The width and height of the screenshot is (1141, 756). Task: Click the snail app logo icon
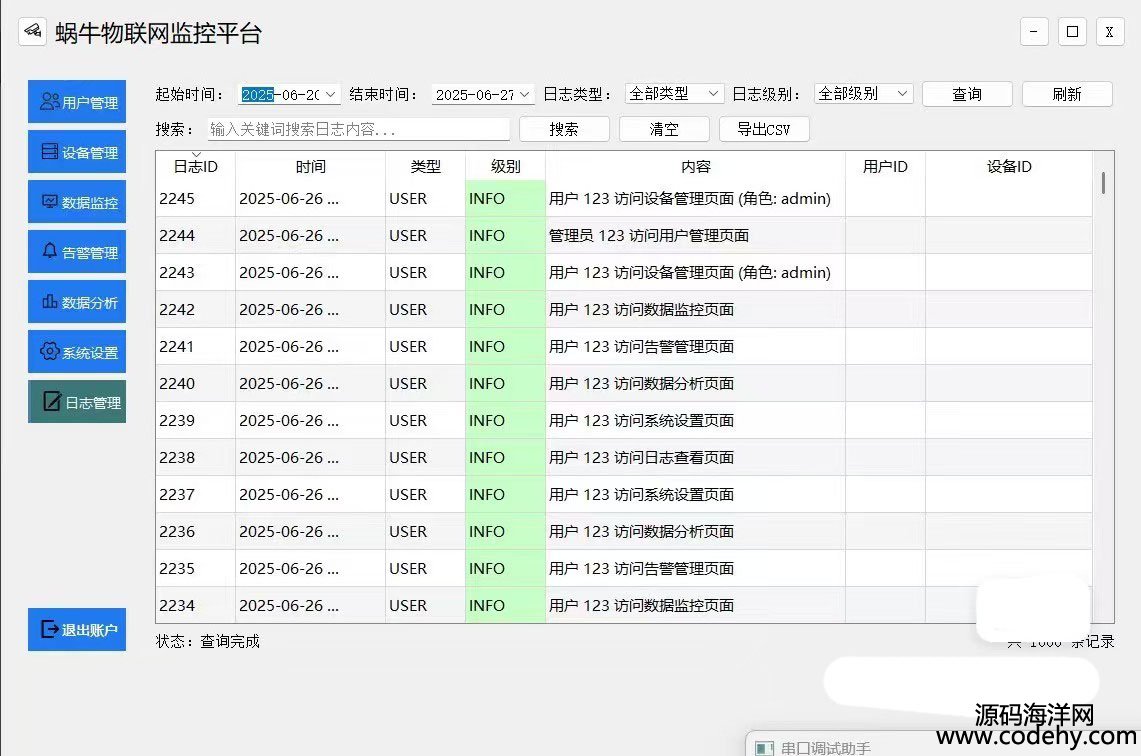[x=32, y=31]
